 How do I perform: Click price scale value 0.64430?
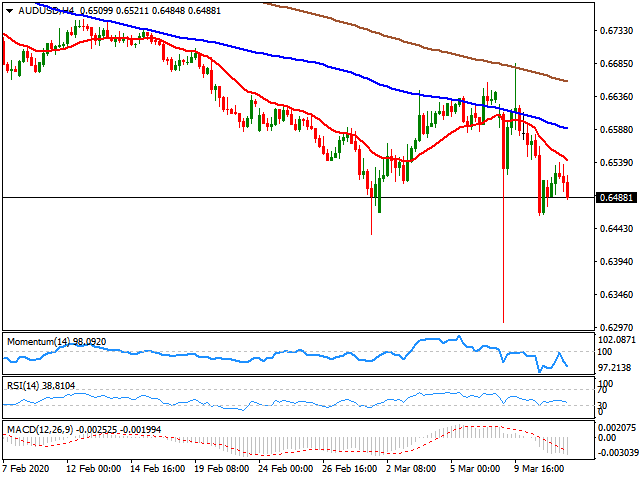pos(616,229)
